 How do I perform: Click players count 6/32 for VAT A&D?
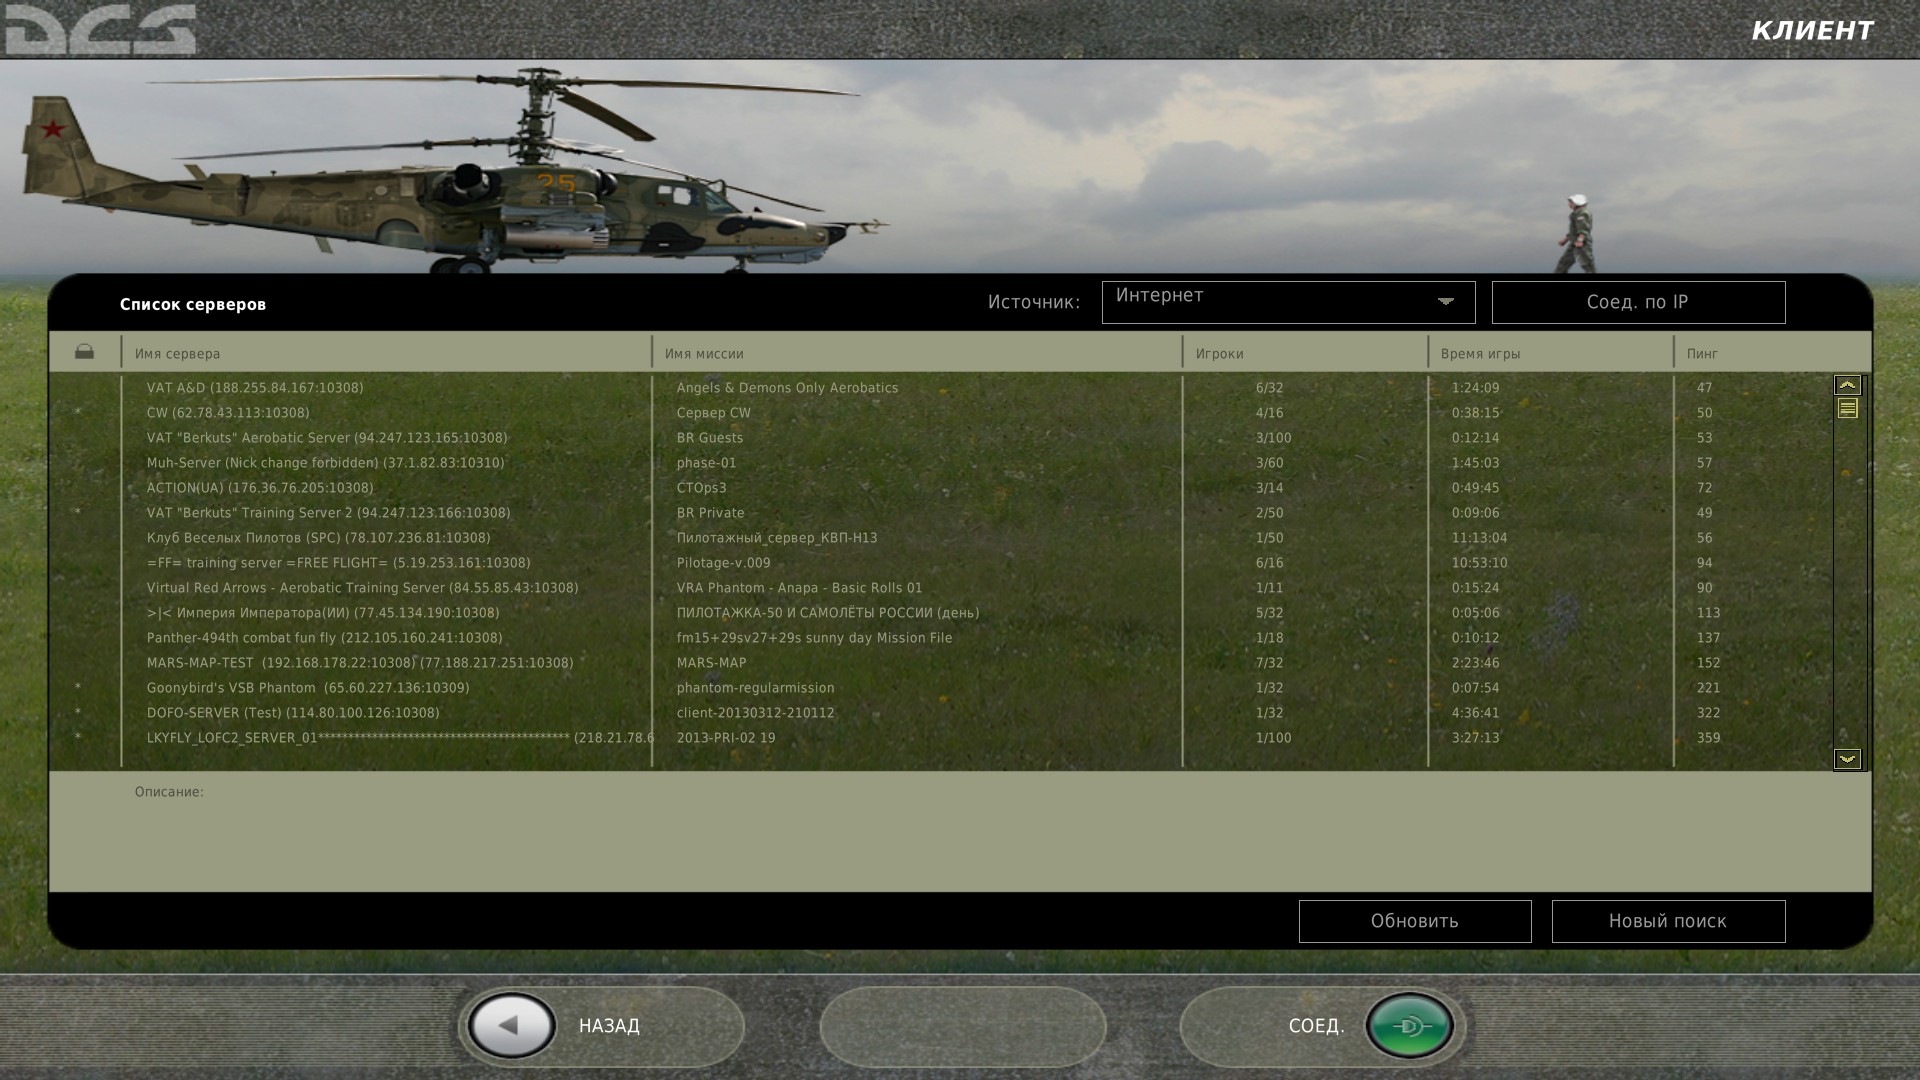(1269, 388)
